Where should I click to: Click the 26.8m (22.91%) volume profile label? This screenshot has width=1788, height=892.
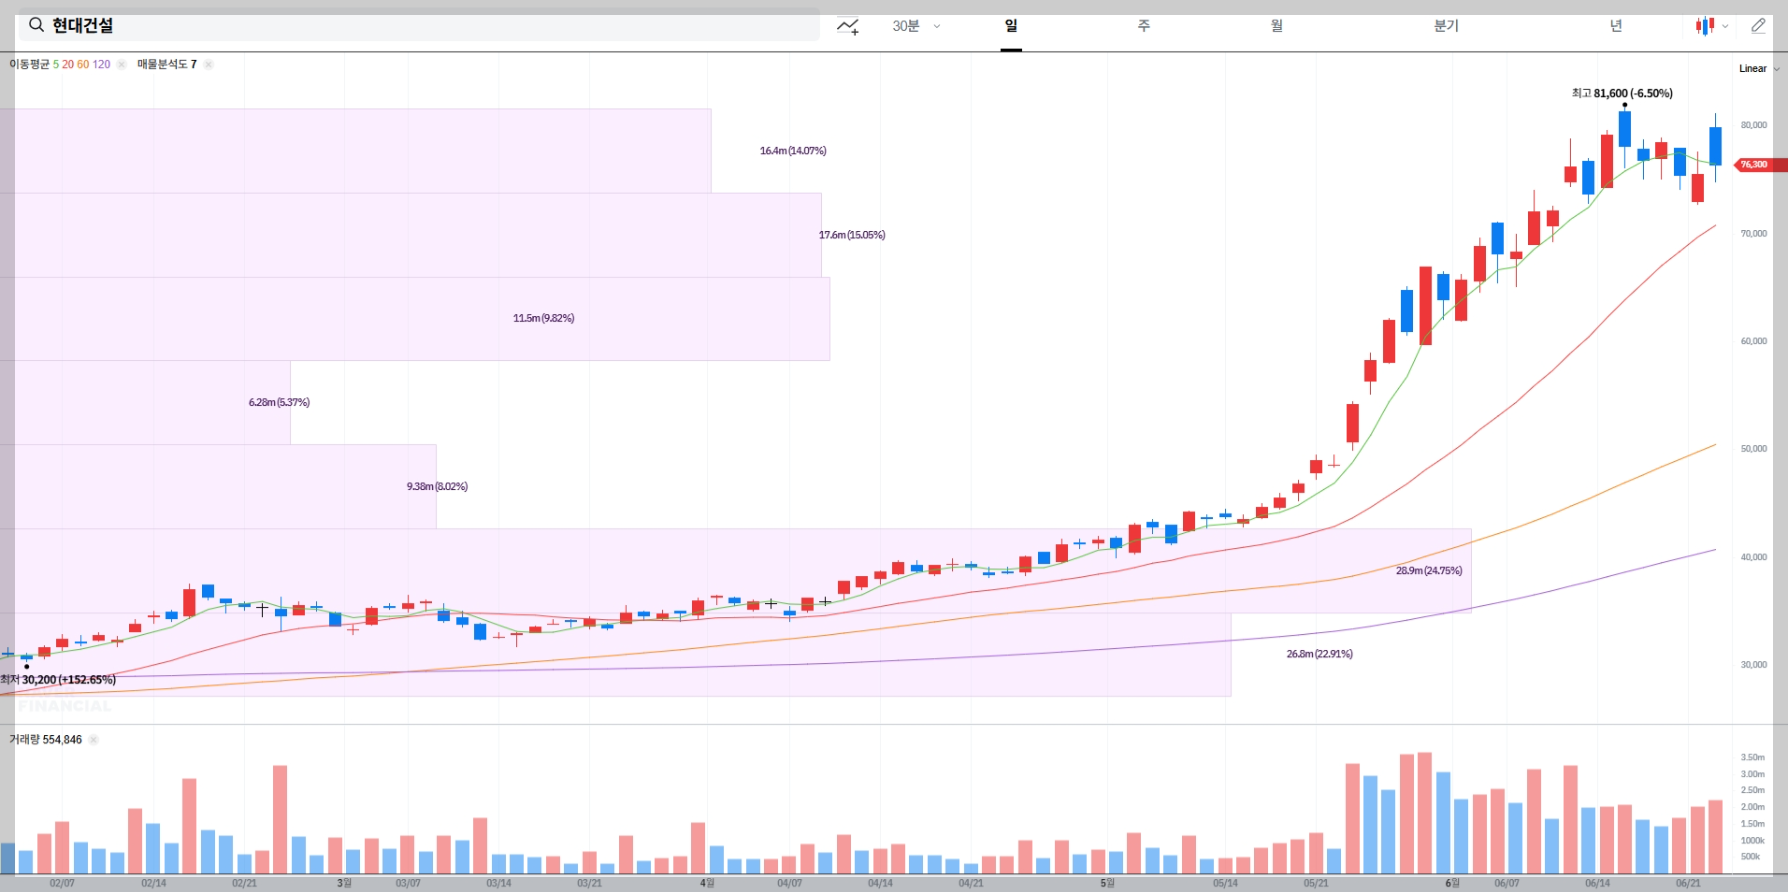pos(1320,654)
